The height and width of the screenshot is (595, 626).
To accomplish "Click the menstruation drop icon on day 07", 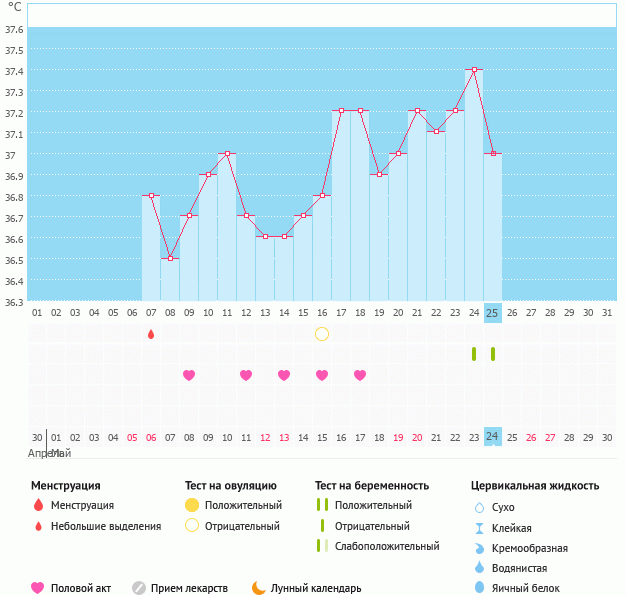I will (x=151, y=334).
